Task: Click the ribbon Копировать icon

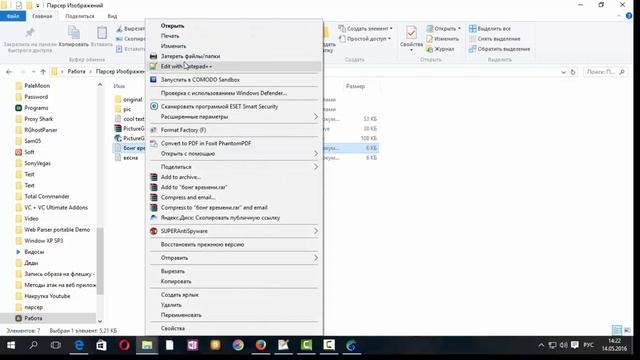Action: [x=74, y=33]
